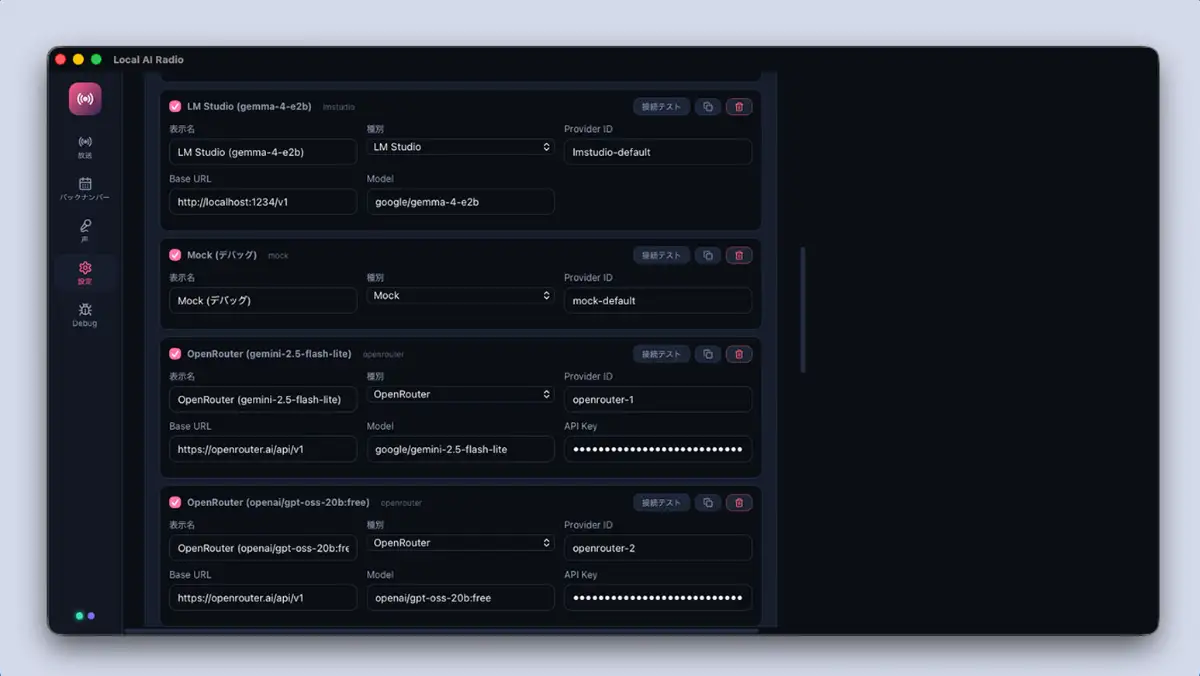
Task: Open 種別 dropdown for the openrouter-2 provider
Action: 460,543
